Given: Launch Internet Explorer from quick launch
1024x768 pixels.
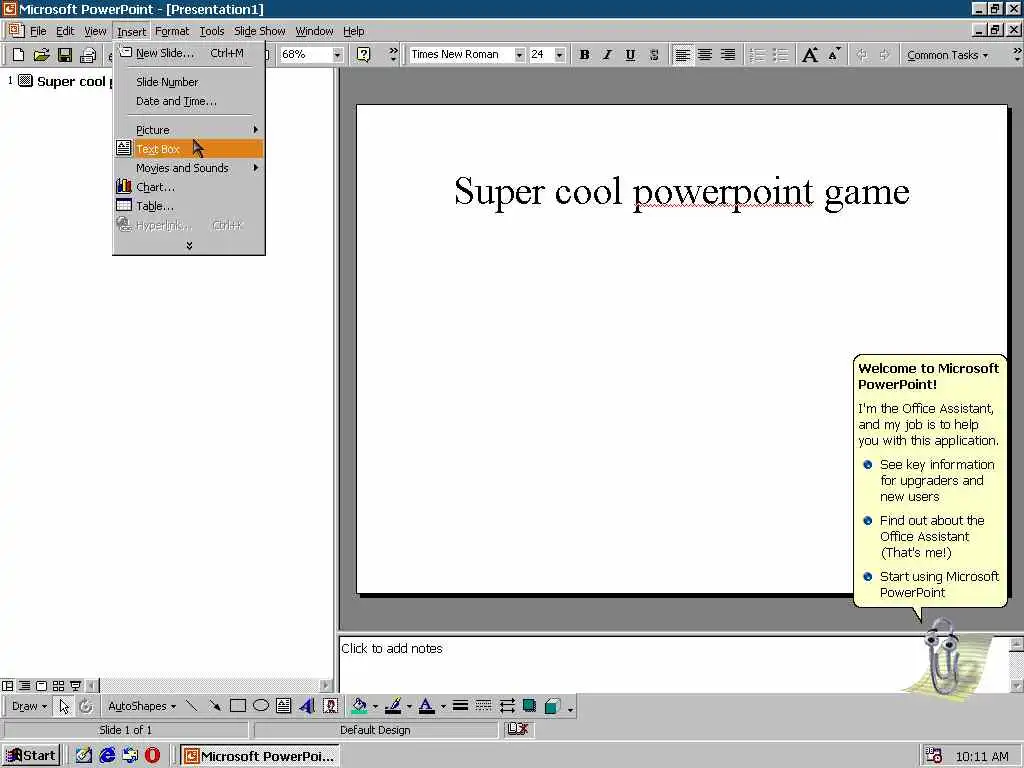Looking at the screenshot, I should tap(107, 756).
